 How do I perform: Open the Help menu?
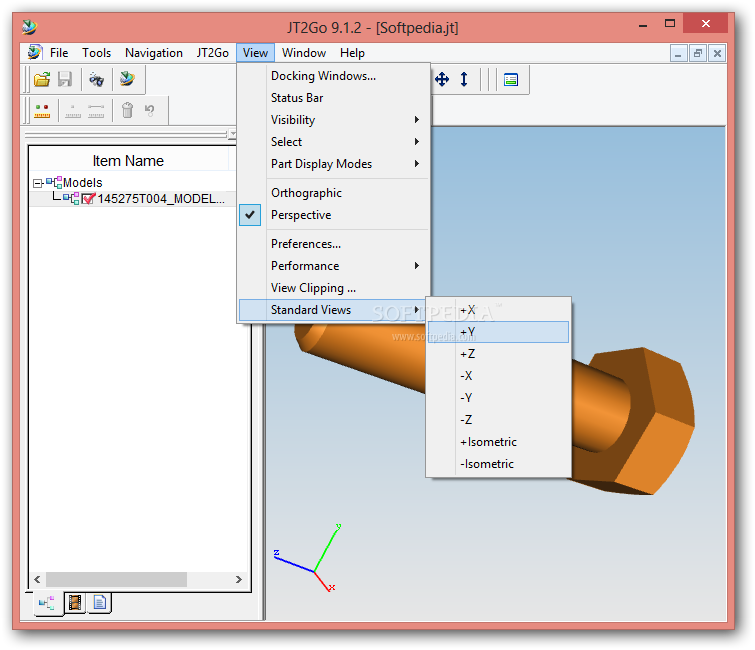pyautogui.click(x=352, y=53)
